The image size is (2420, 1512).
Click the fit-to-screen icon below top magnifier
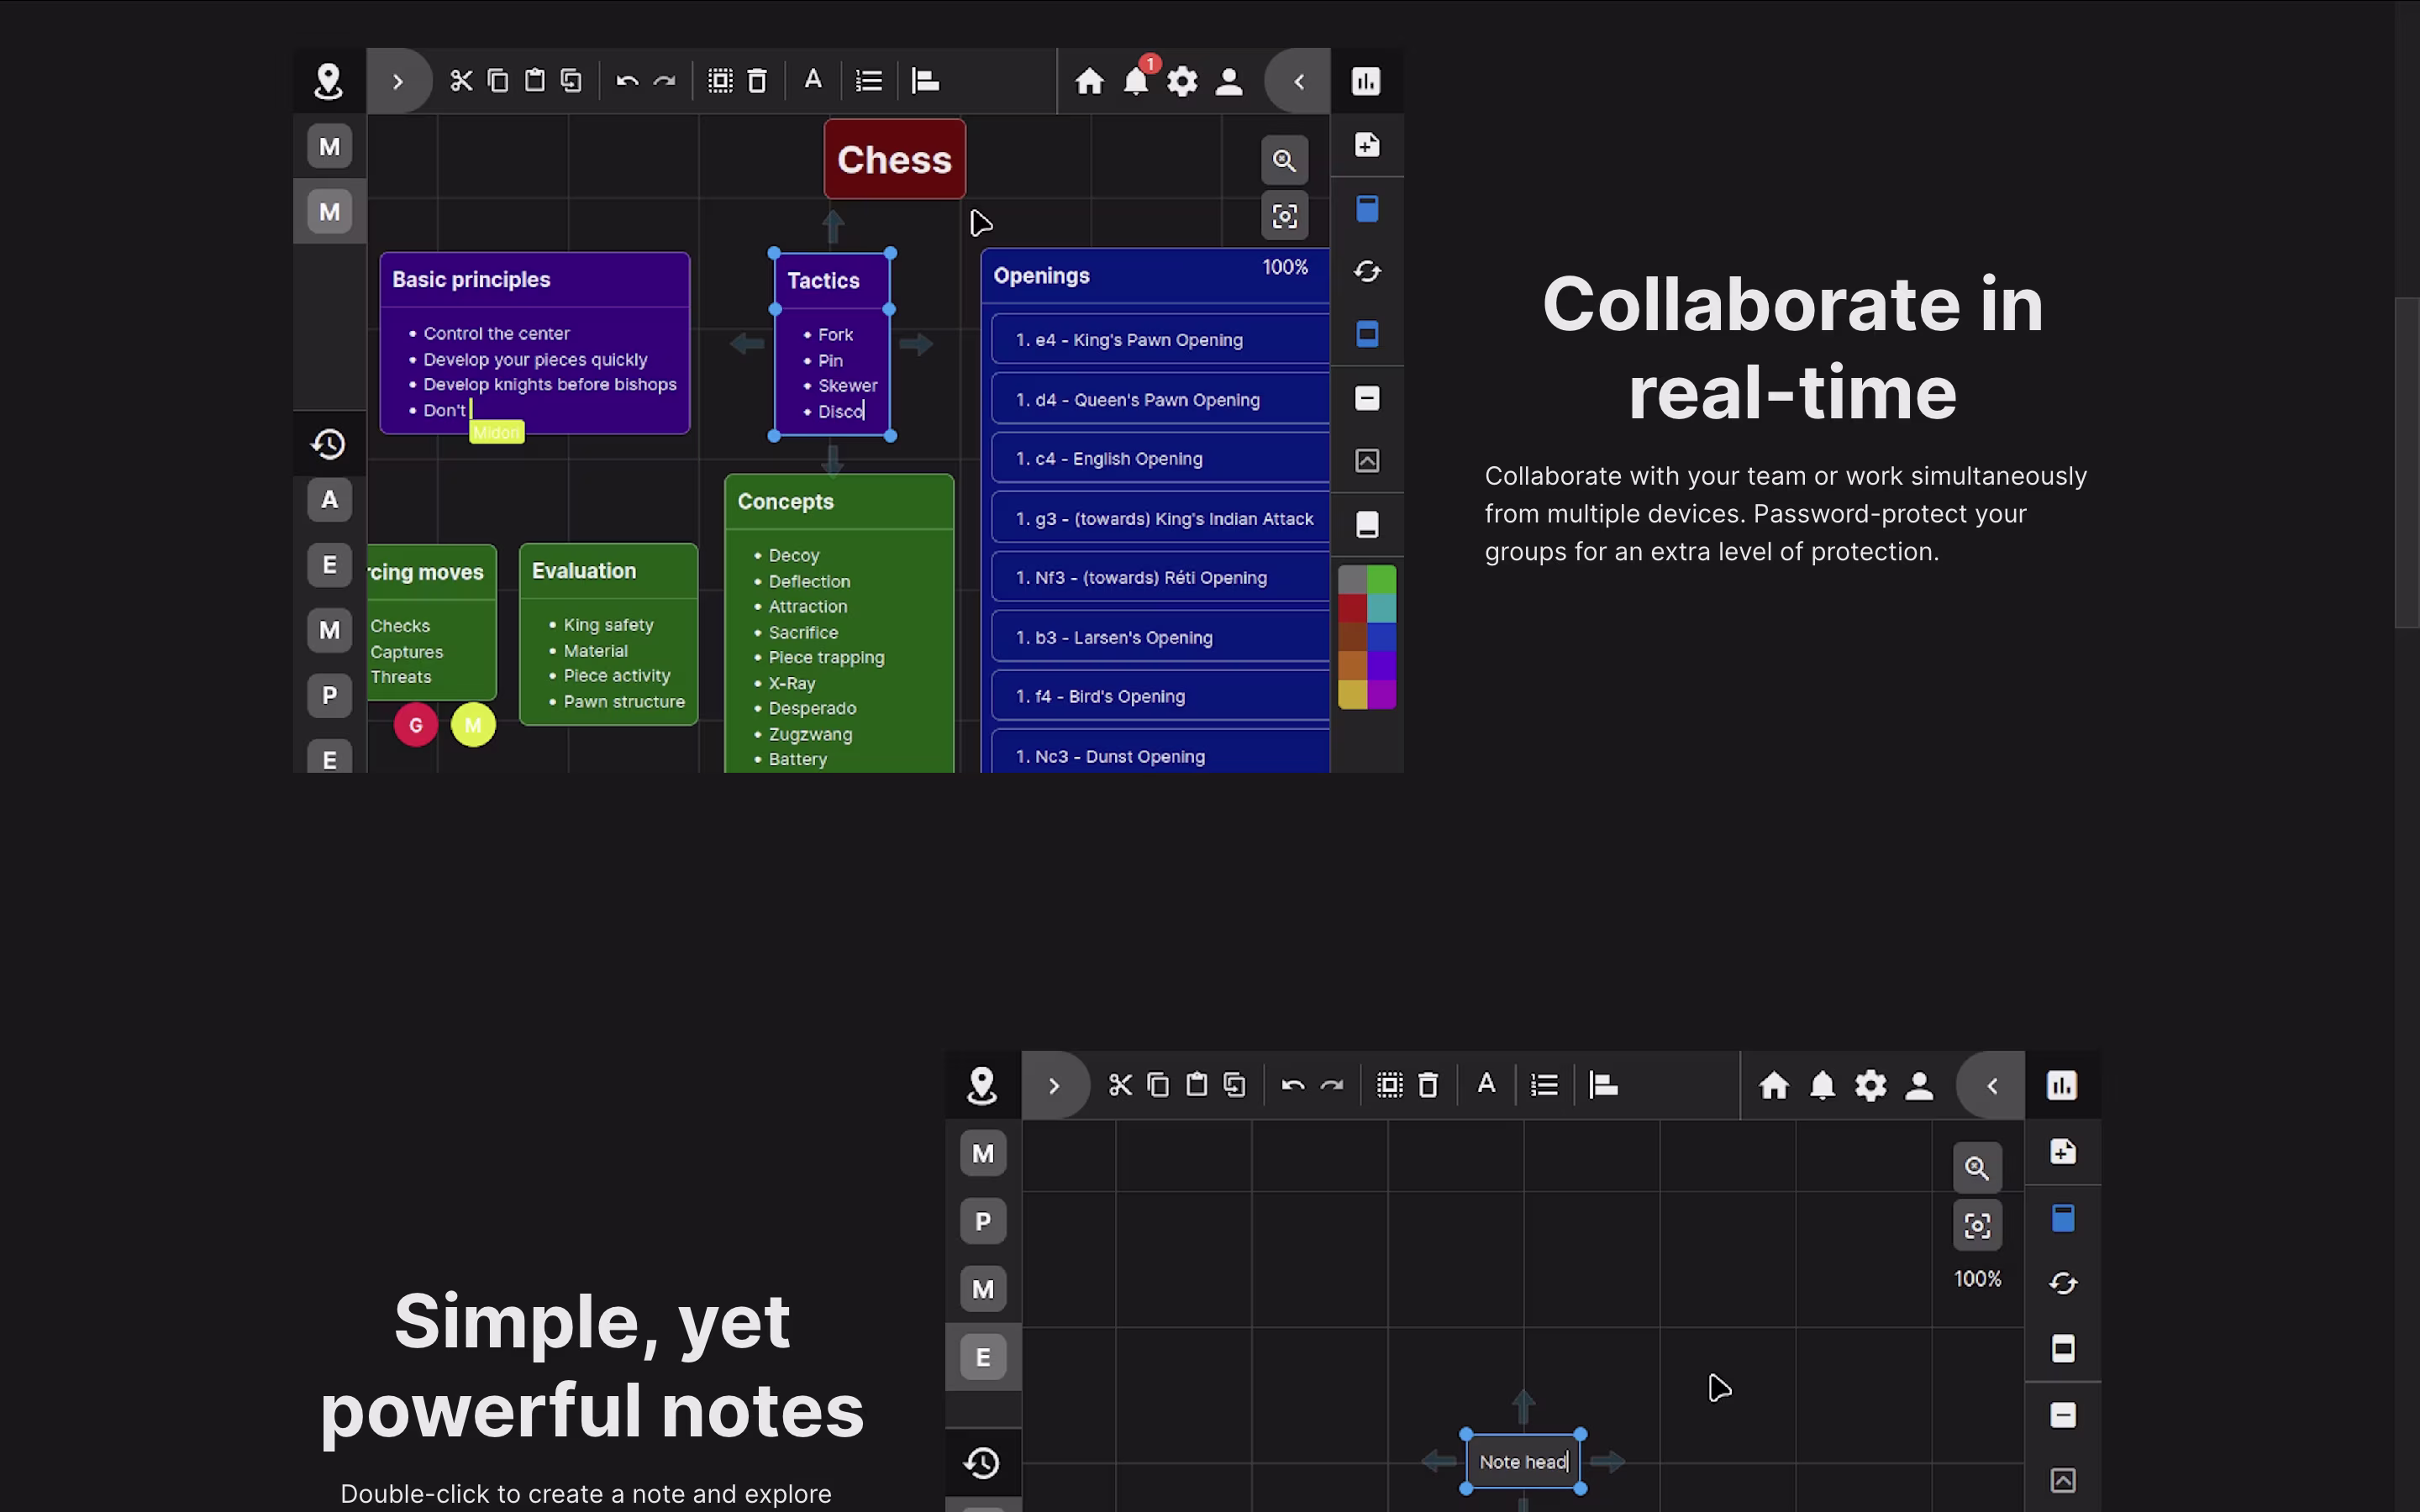coord(1284,216)
